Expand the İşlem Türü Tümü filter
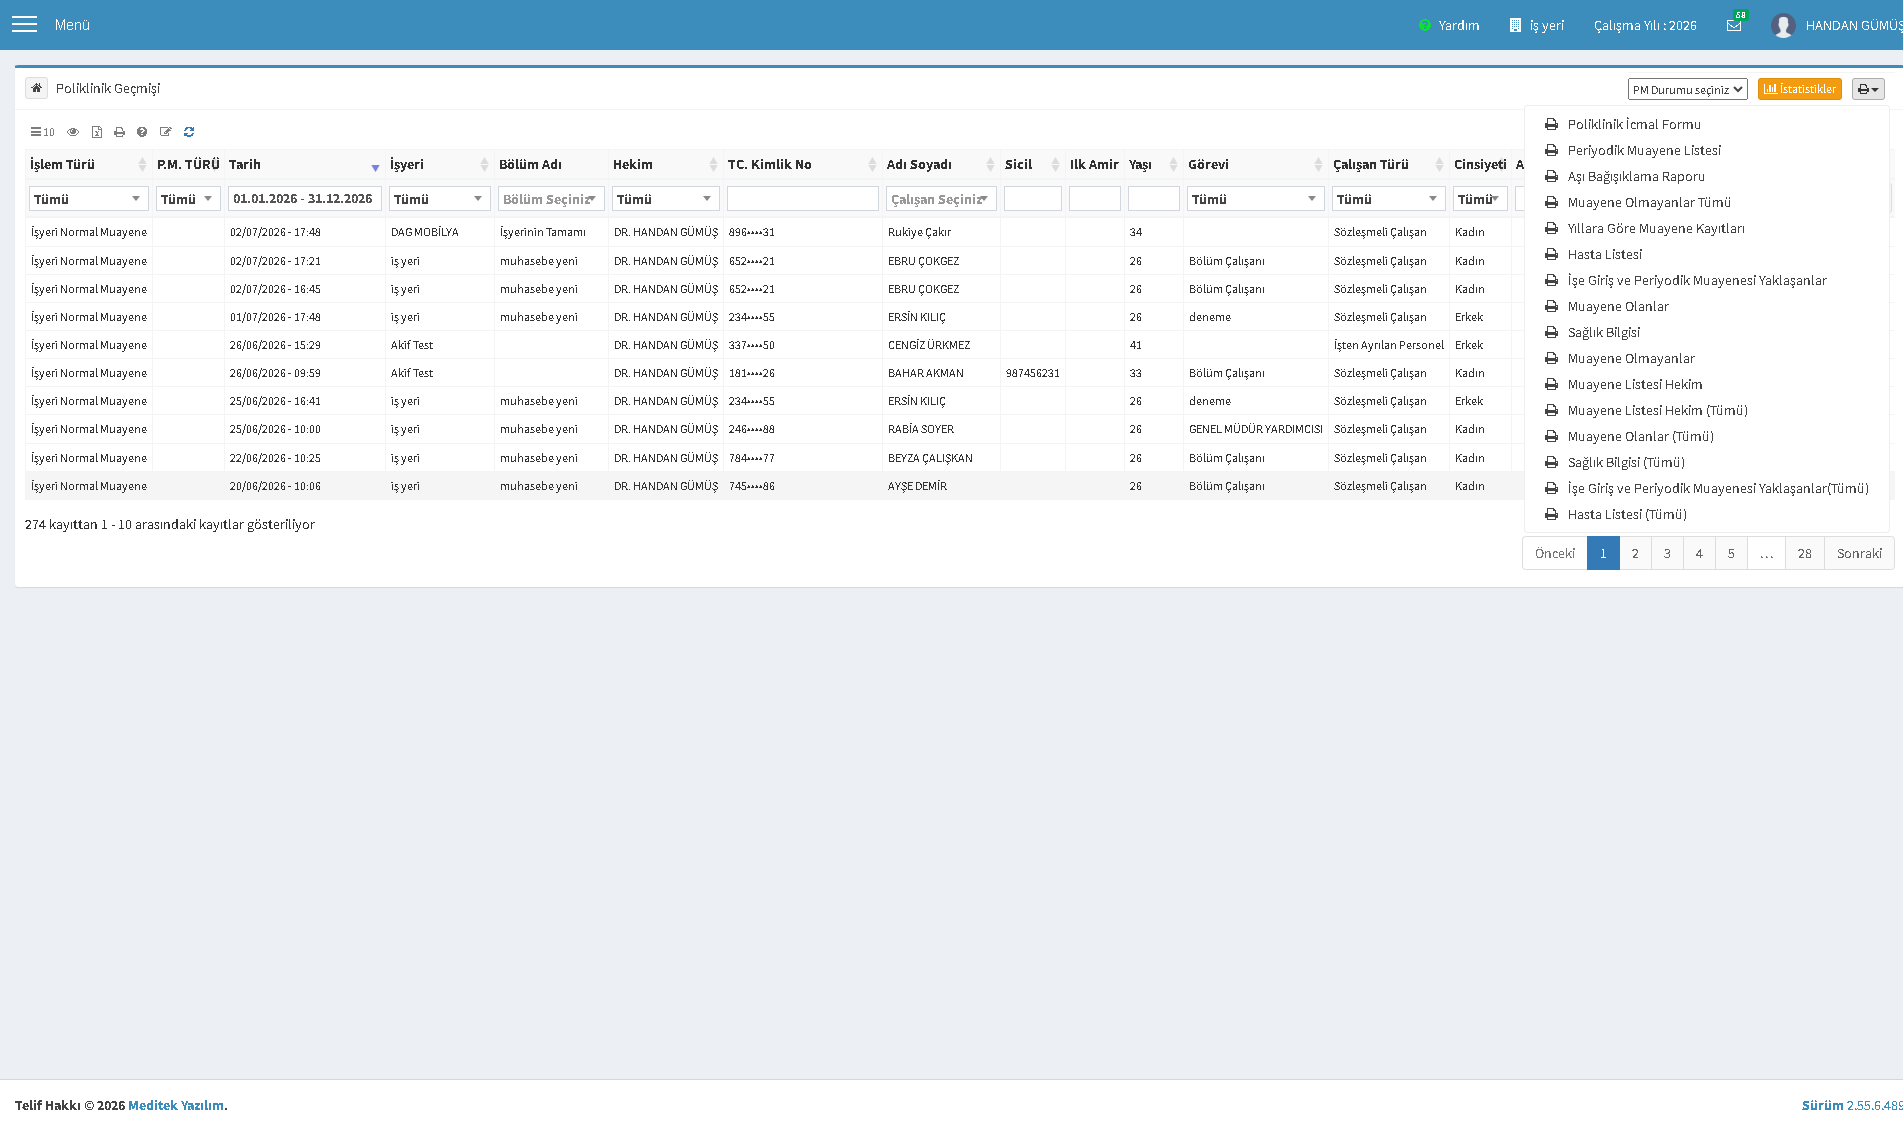The width and height of the screenshot is (1903, 1130). point(89,199)
